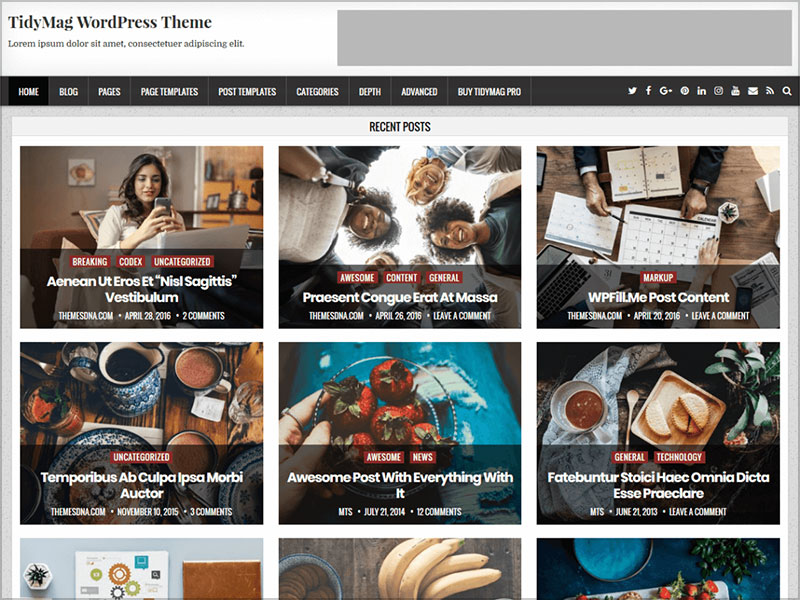Open post Awesome Post With Everything With It

(x=400, y=485)
